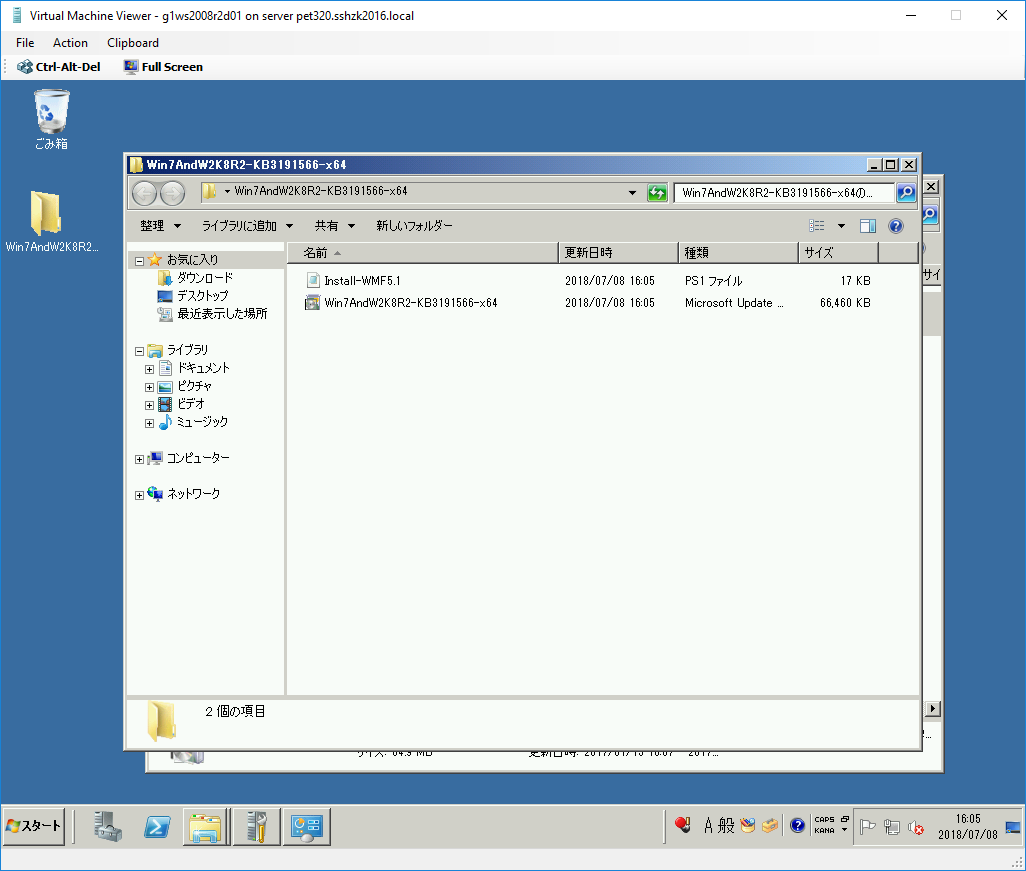Expand the ビデオ library
The image size is (1026, 871).
point(150,405)
